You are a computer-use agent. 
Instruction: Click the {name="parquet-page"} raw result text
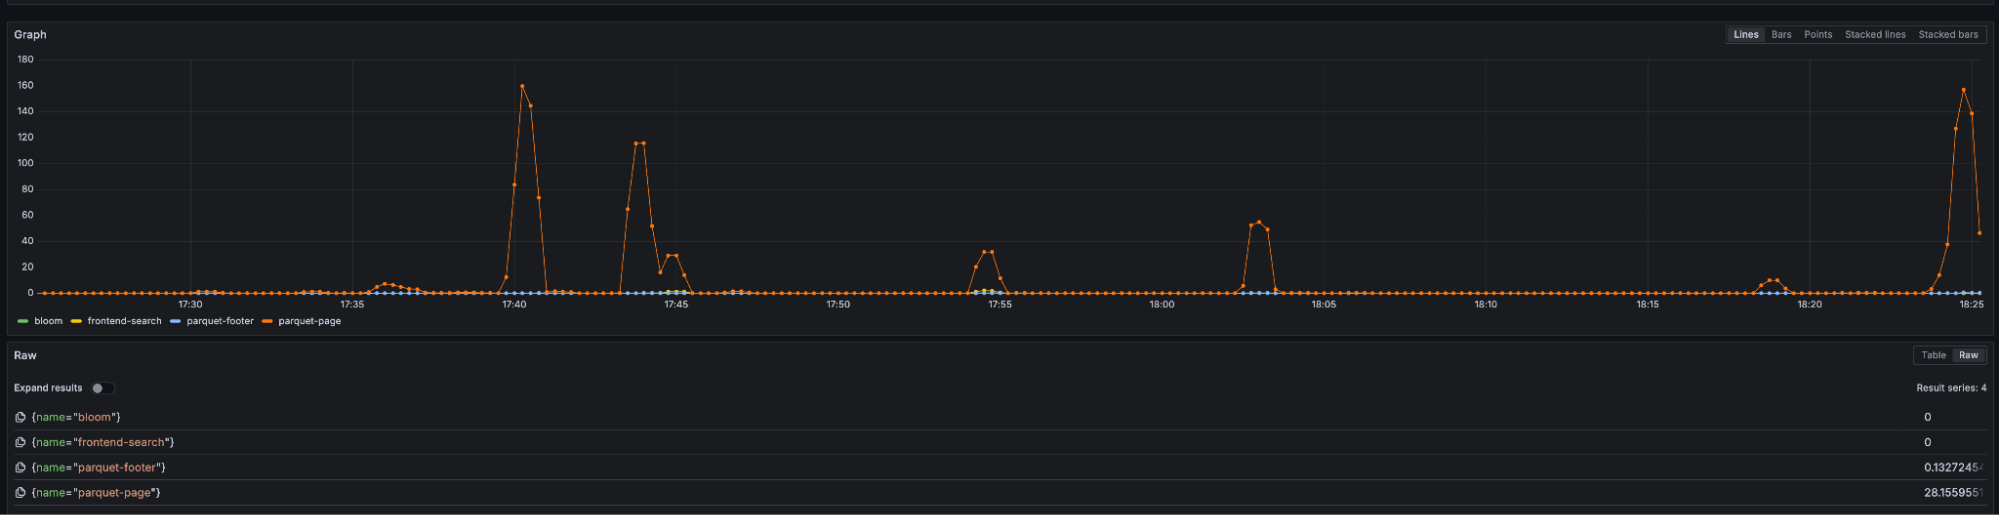pos(96,492)
